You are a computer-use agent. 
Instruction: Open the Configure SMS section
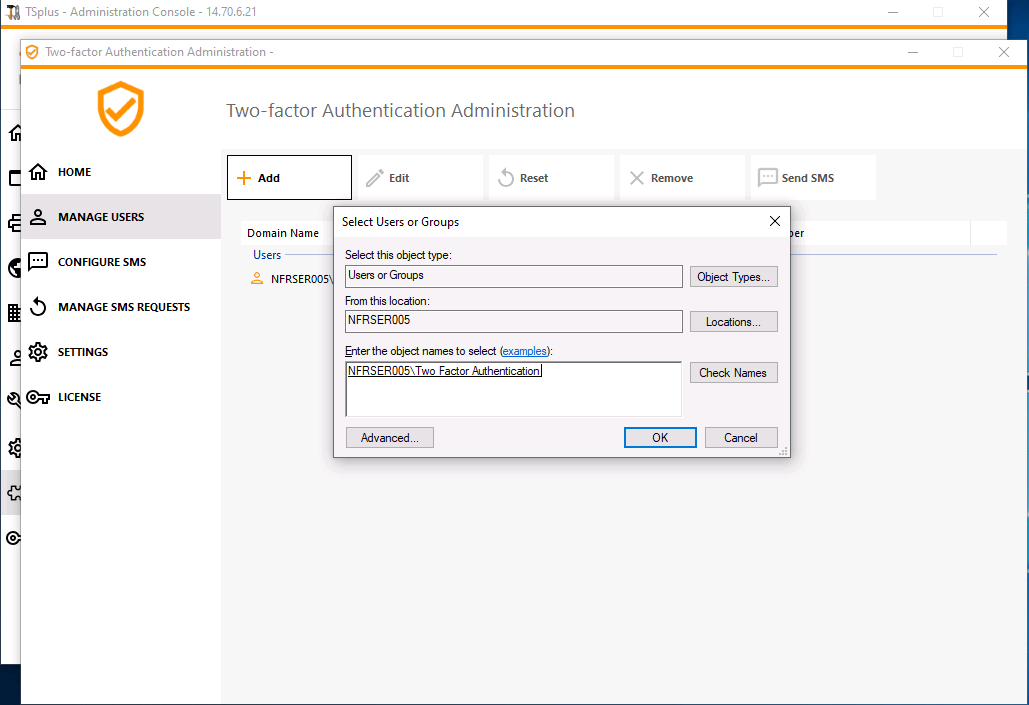pyautogui.click(x=102, y=262)
